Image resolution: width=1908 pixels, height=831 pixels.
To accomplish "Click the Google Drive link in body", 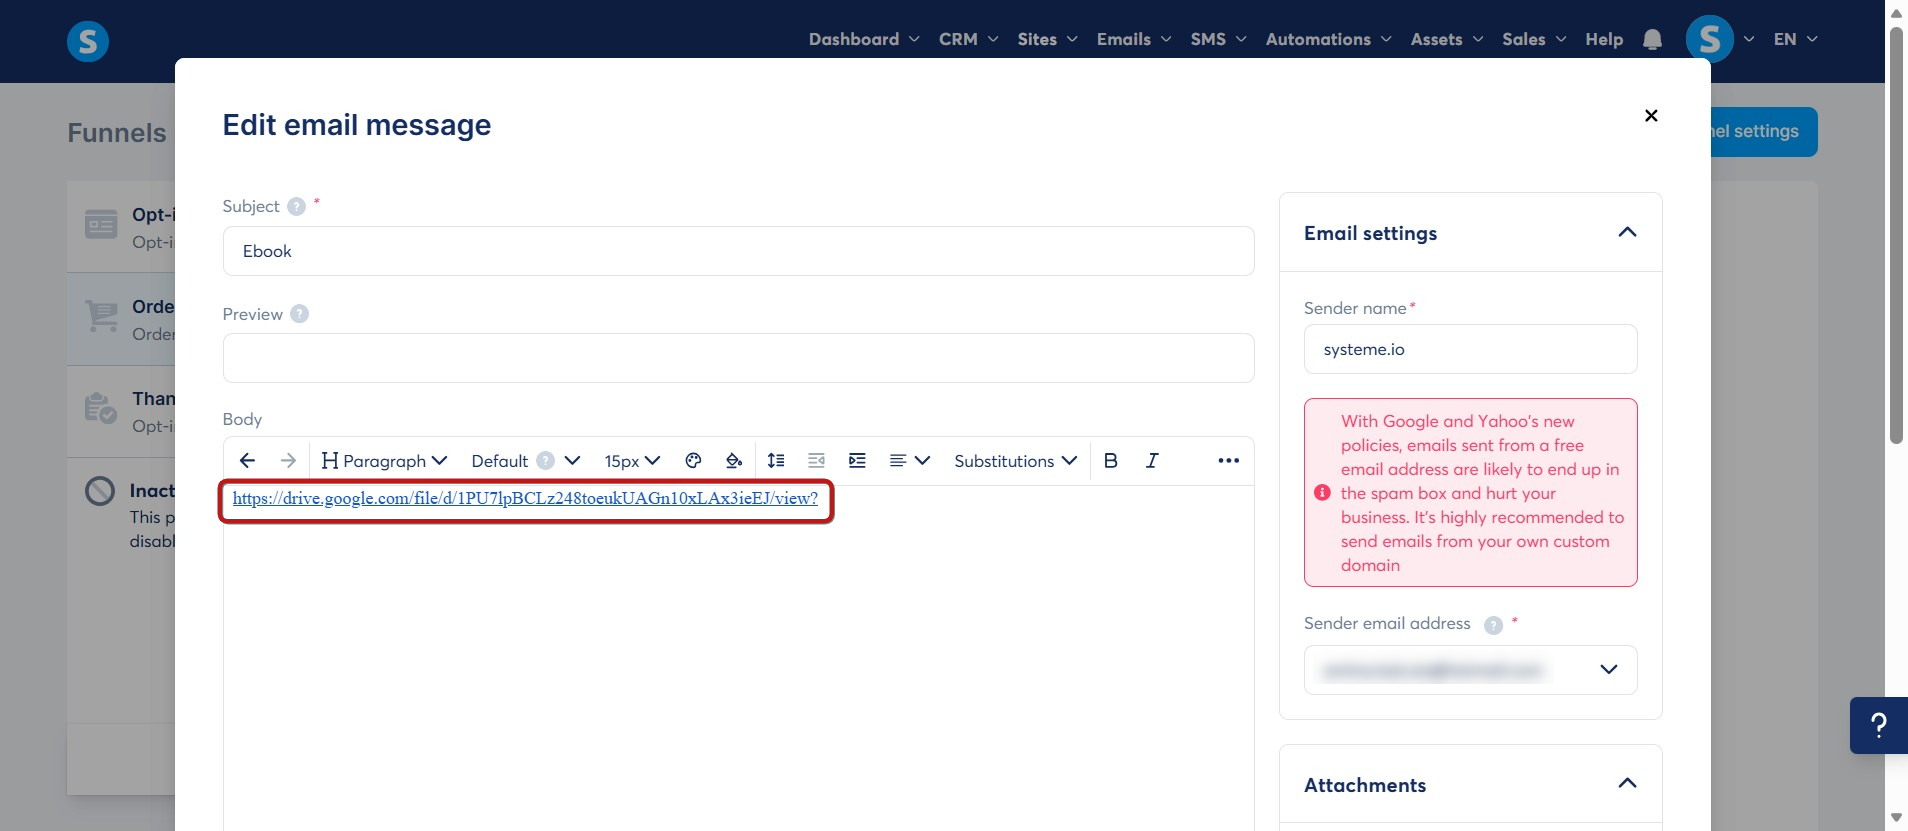I will pos(525,498).
